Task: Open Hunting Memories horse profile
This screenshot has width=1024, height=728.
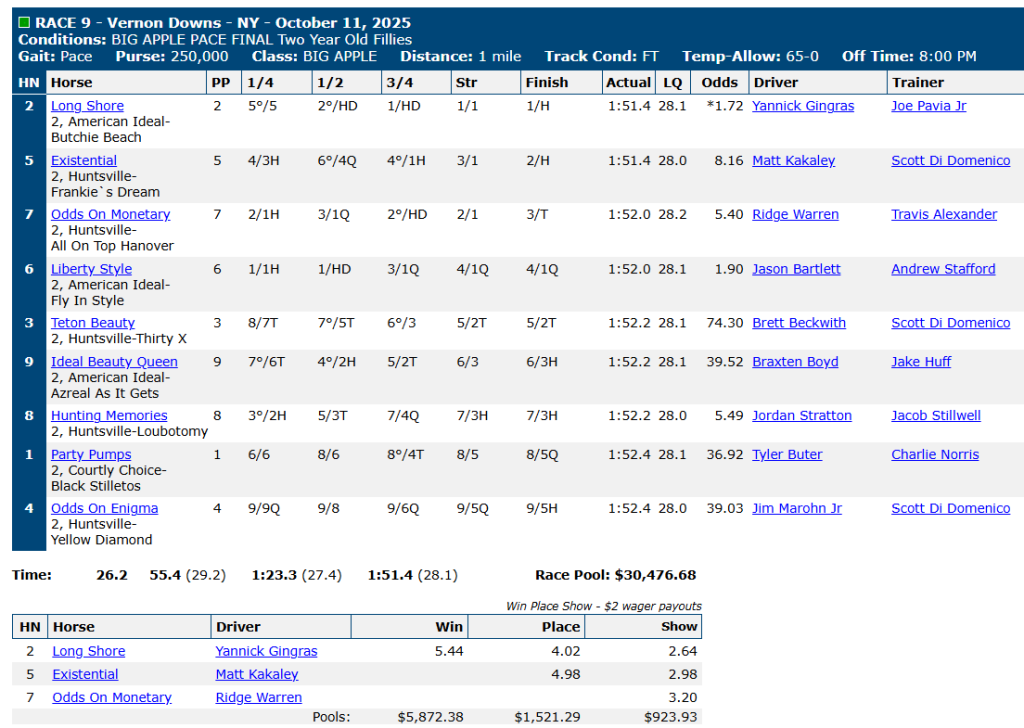Action: click(109, 416)
